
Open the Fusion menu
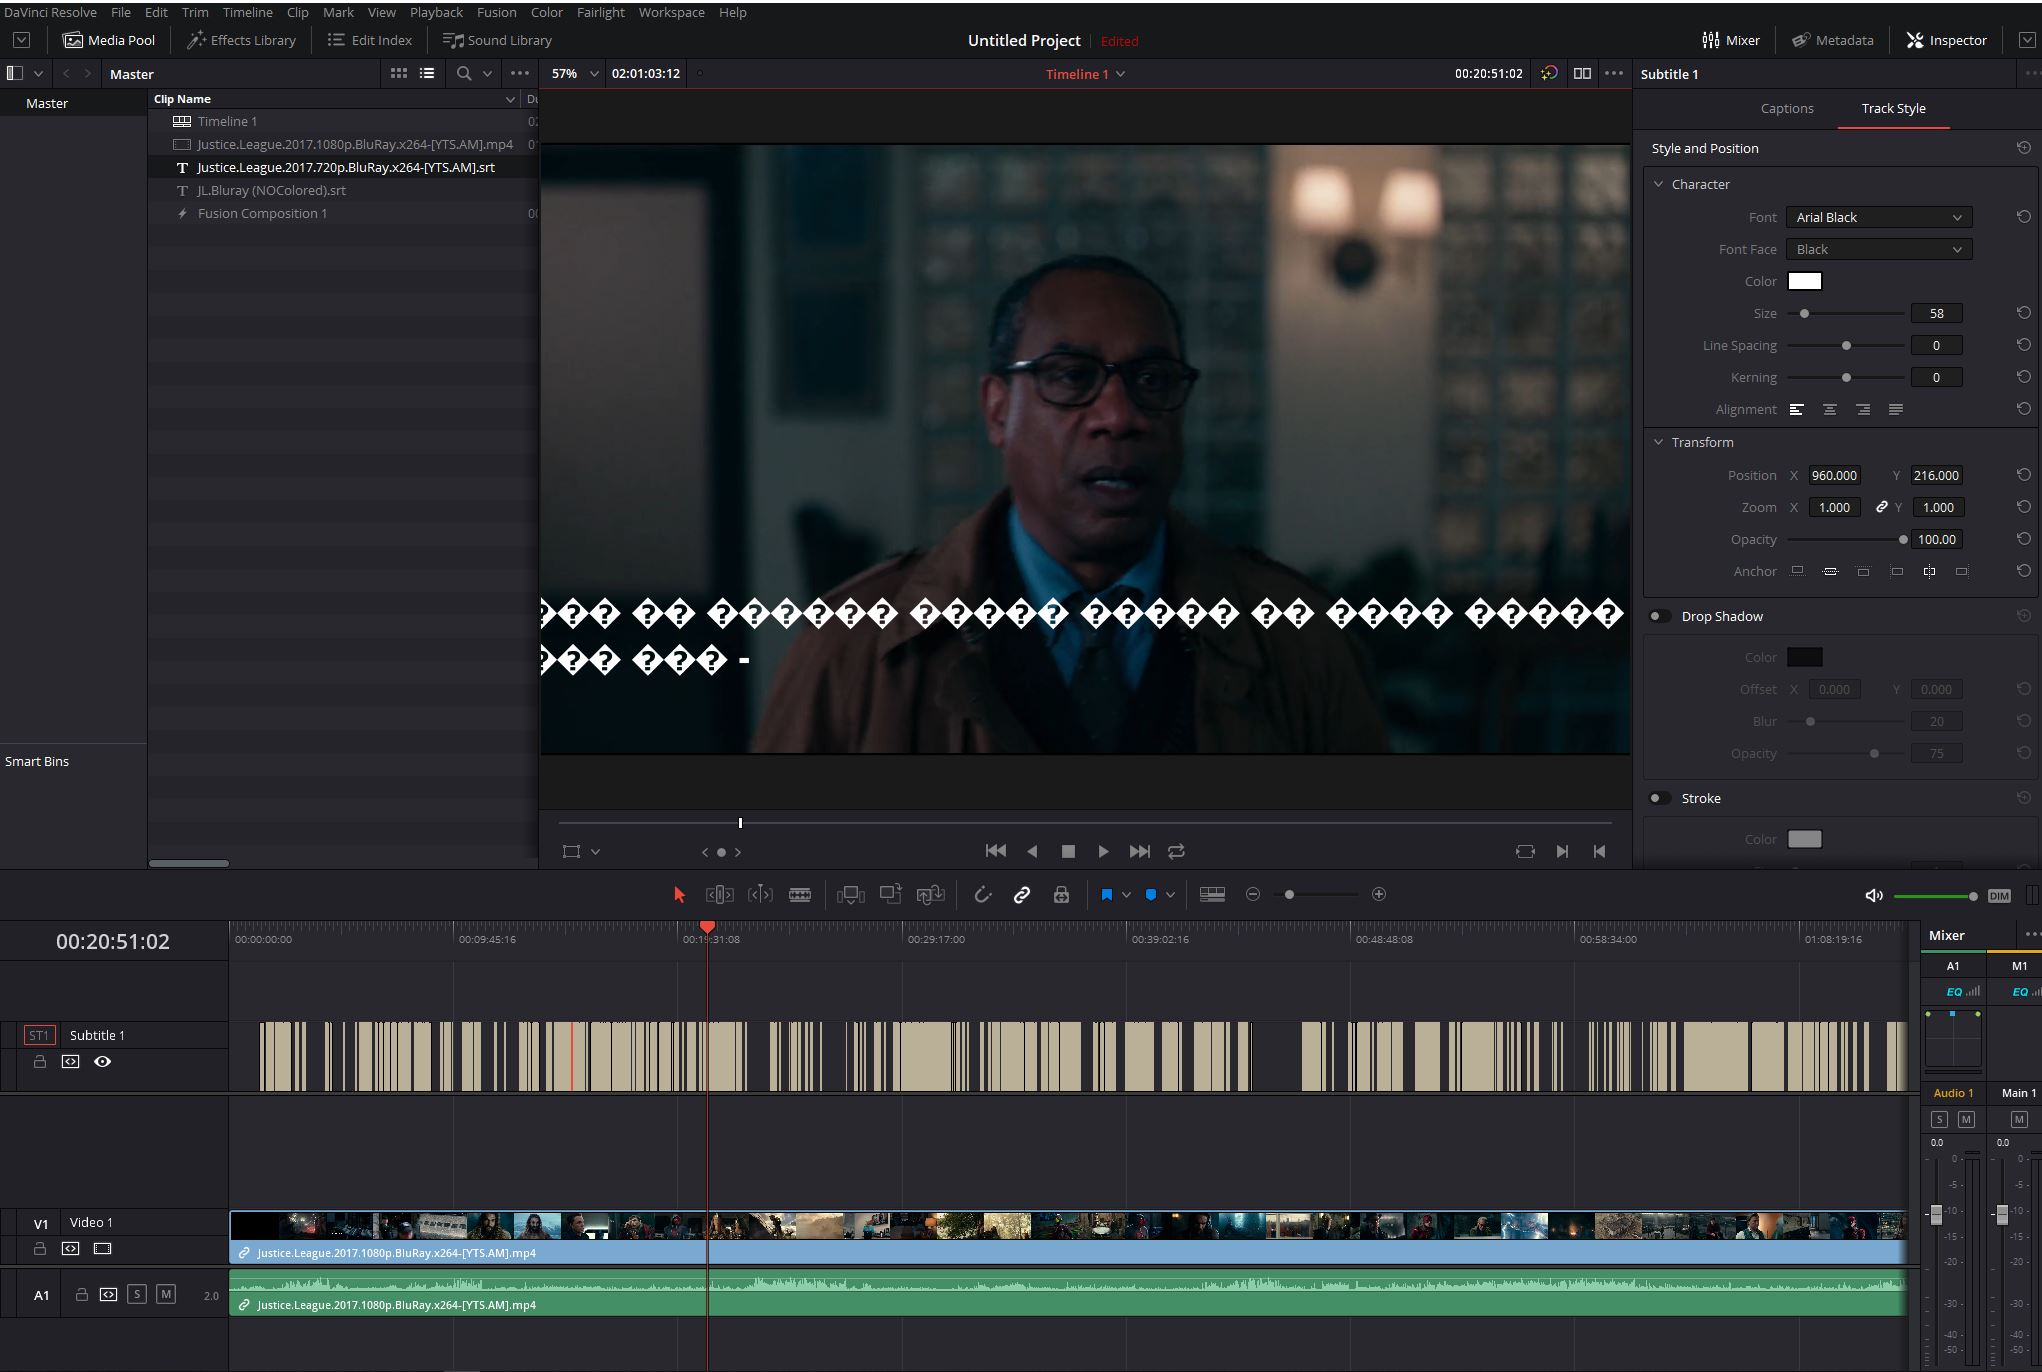tap(496, 12)
